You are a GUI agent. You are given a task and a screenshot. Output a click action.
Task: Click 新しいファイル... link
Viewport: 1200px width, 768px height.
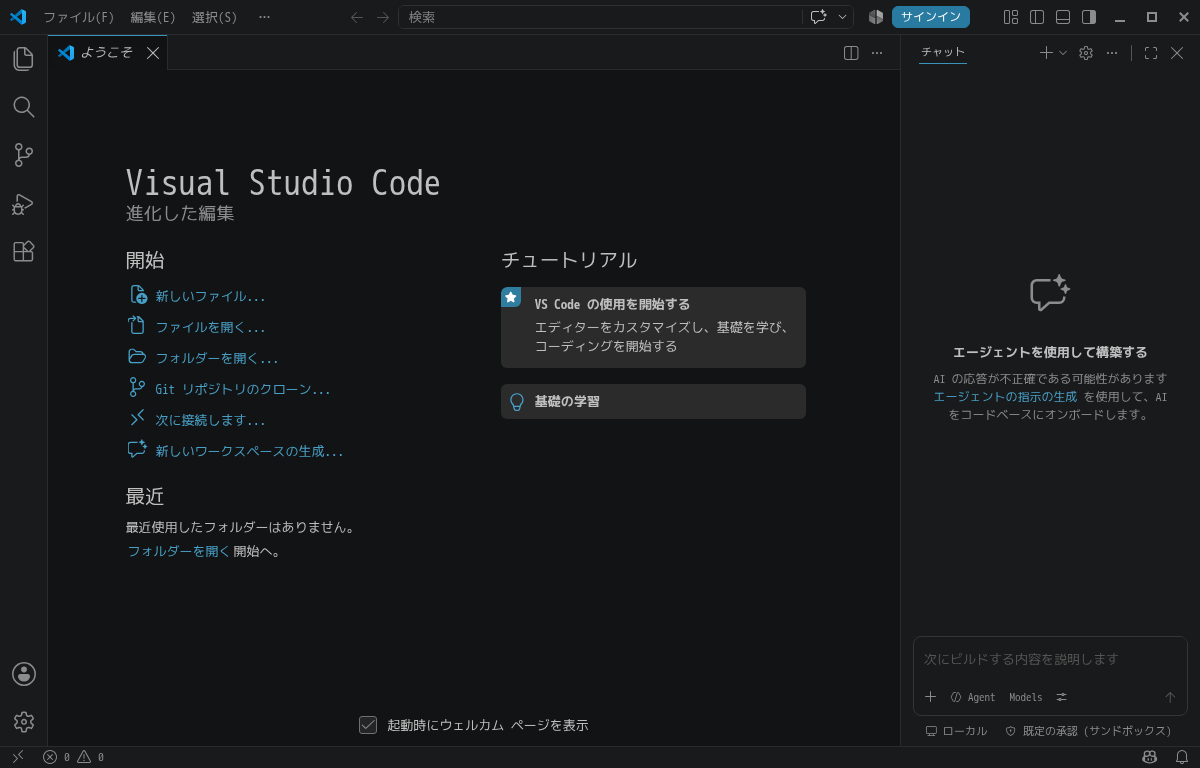(x=197, y=296)
